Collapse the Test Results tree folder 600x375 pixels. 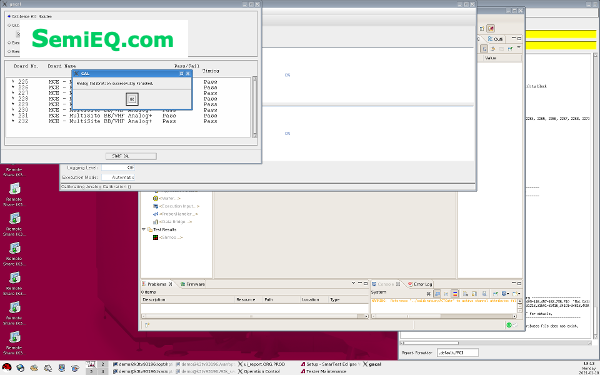pyautogui.click(x=144, y=230)
